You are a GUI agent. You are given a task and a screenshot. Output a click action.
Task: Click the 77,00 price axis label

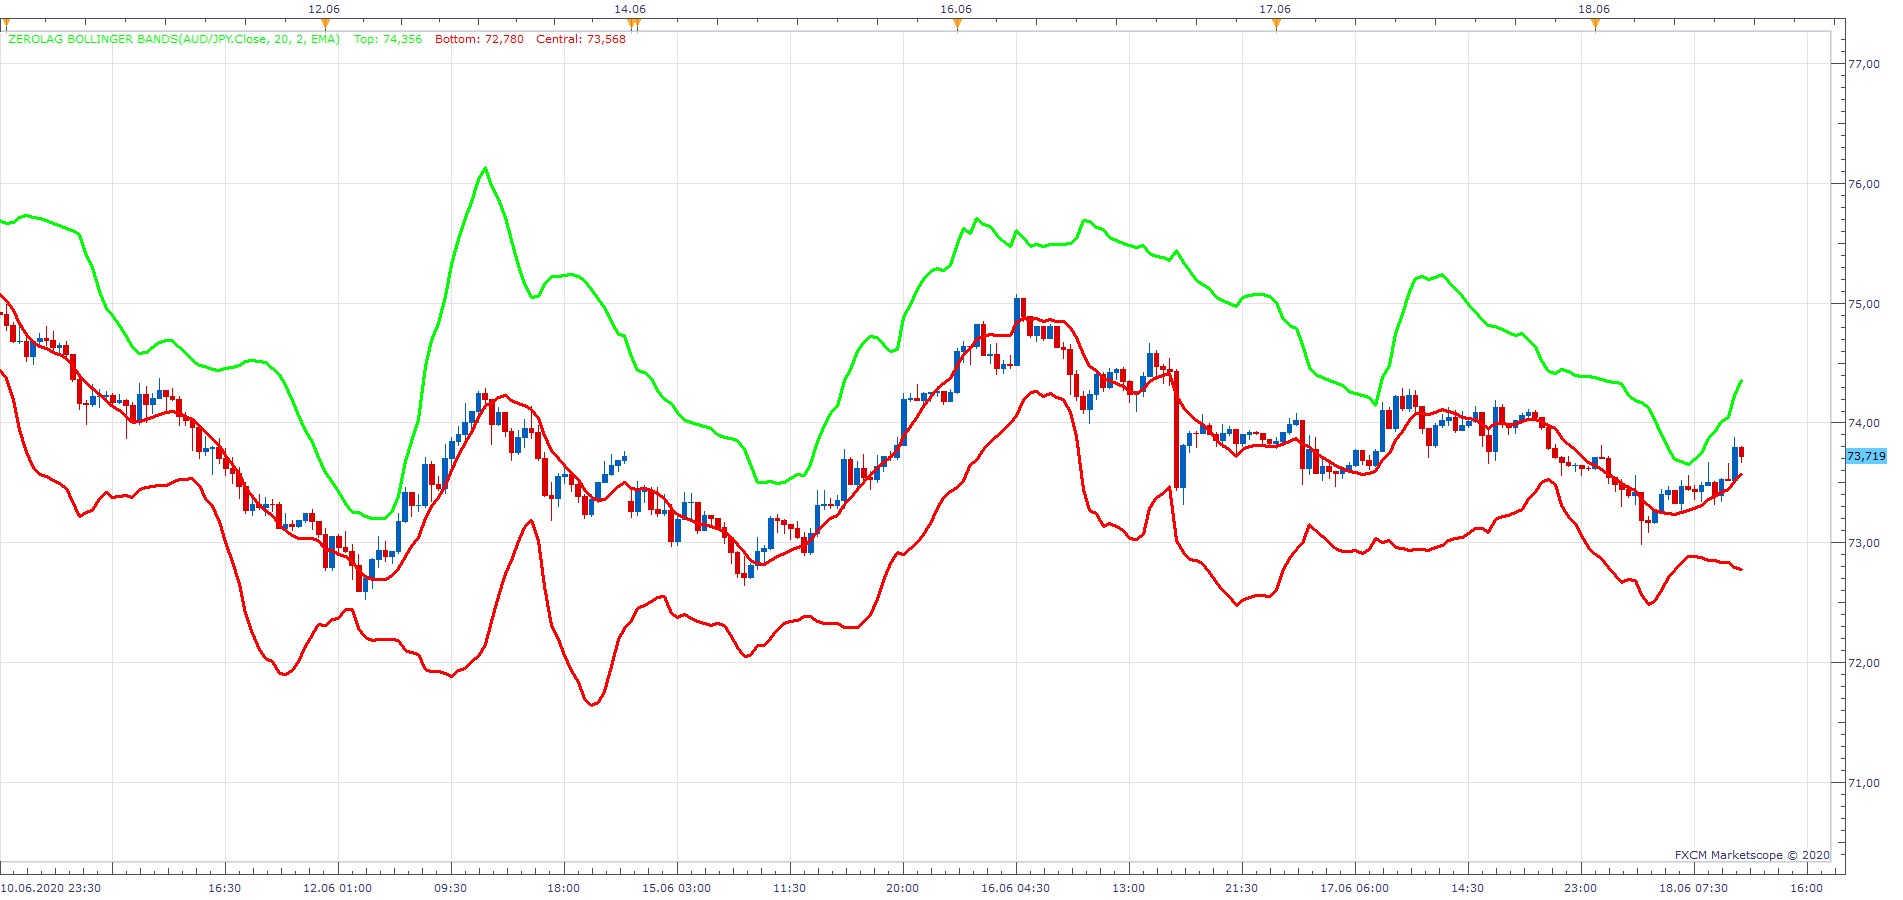point(1864,64)
